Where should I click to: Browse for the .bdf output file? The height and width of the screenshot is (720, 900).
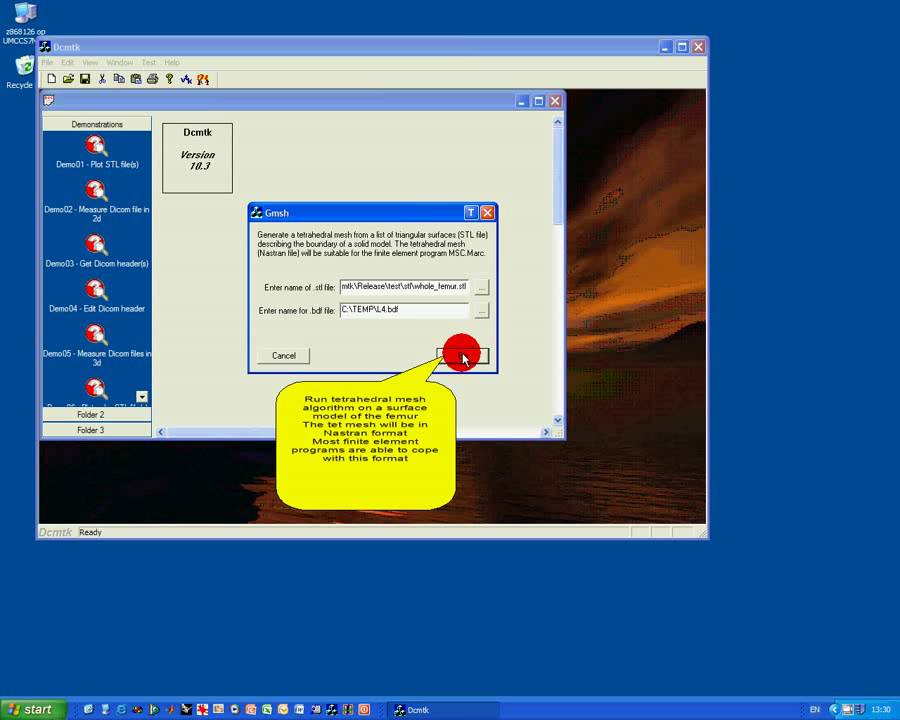(482, 311)
